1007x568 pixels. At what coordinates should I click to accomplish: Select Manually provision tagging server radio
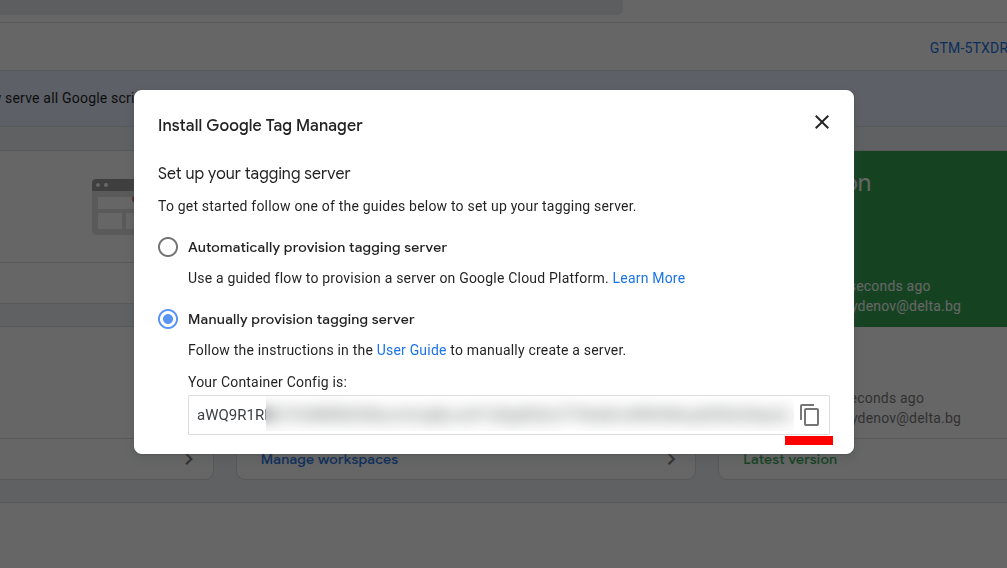click(168, 319)
